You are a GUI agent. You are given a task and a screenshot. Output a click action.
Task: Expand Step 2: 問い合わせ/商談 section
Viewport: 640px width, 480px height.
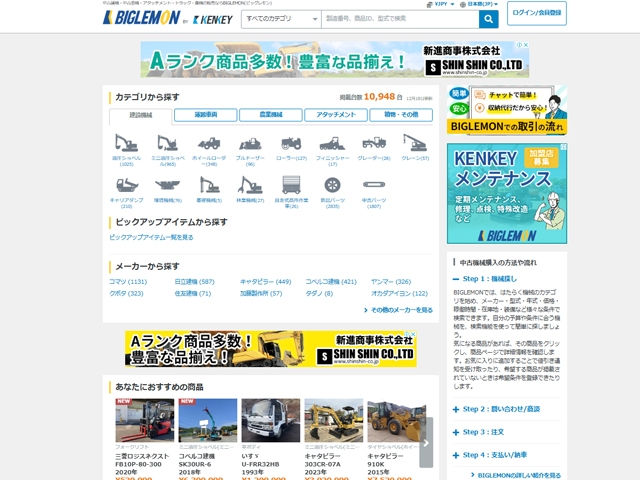[x=502, y=409]
